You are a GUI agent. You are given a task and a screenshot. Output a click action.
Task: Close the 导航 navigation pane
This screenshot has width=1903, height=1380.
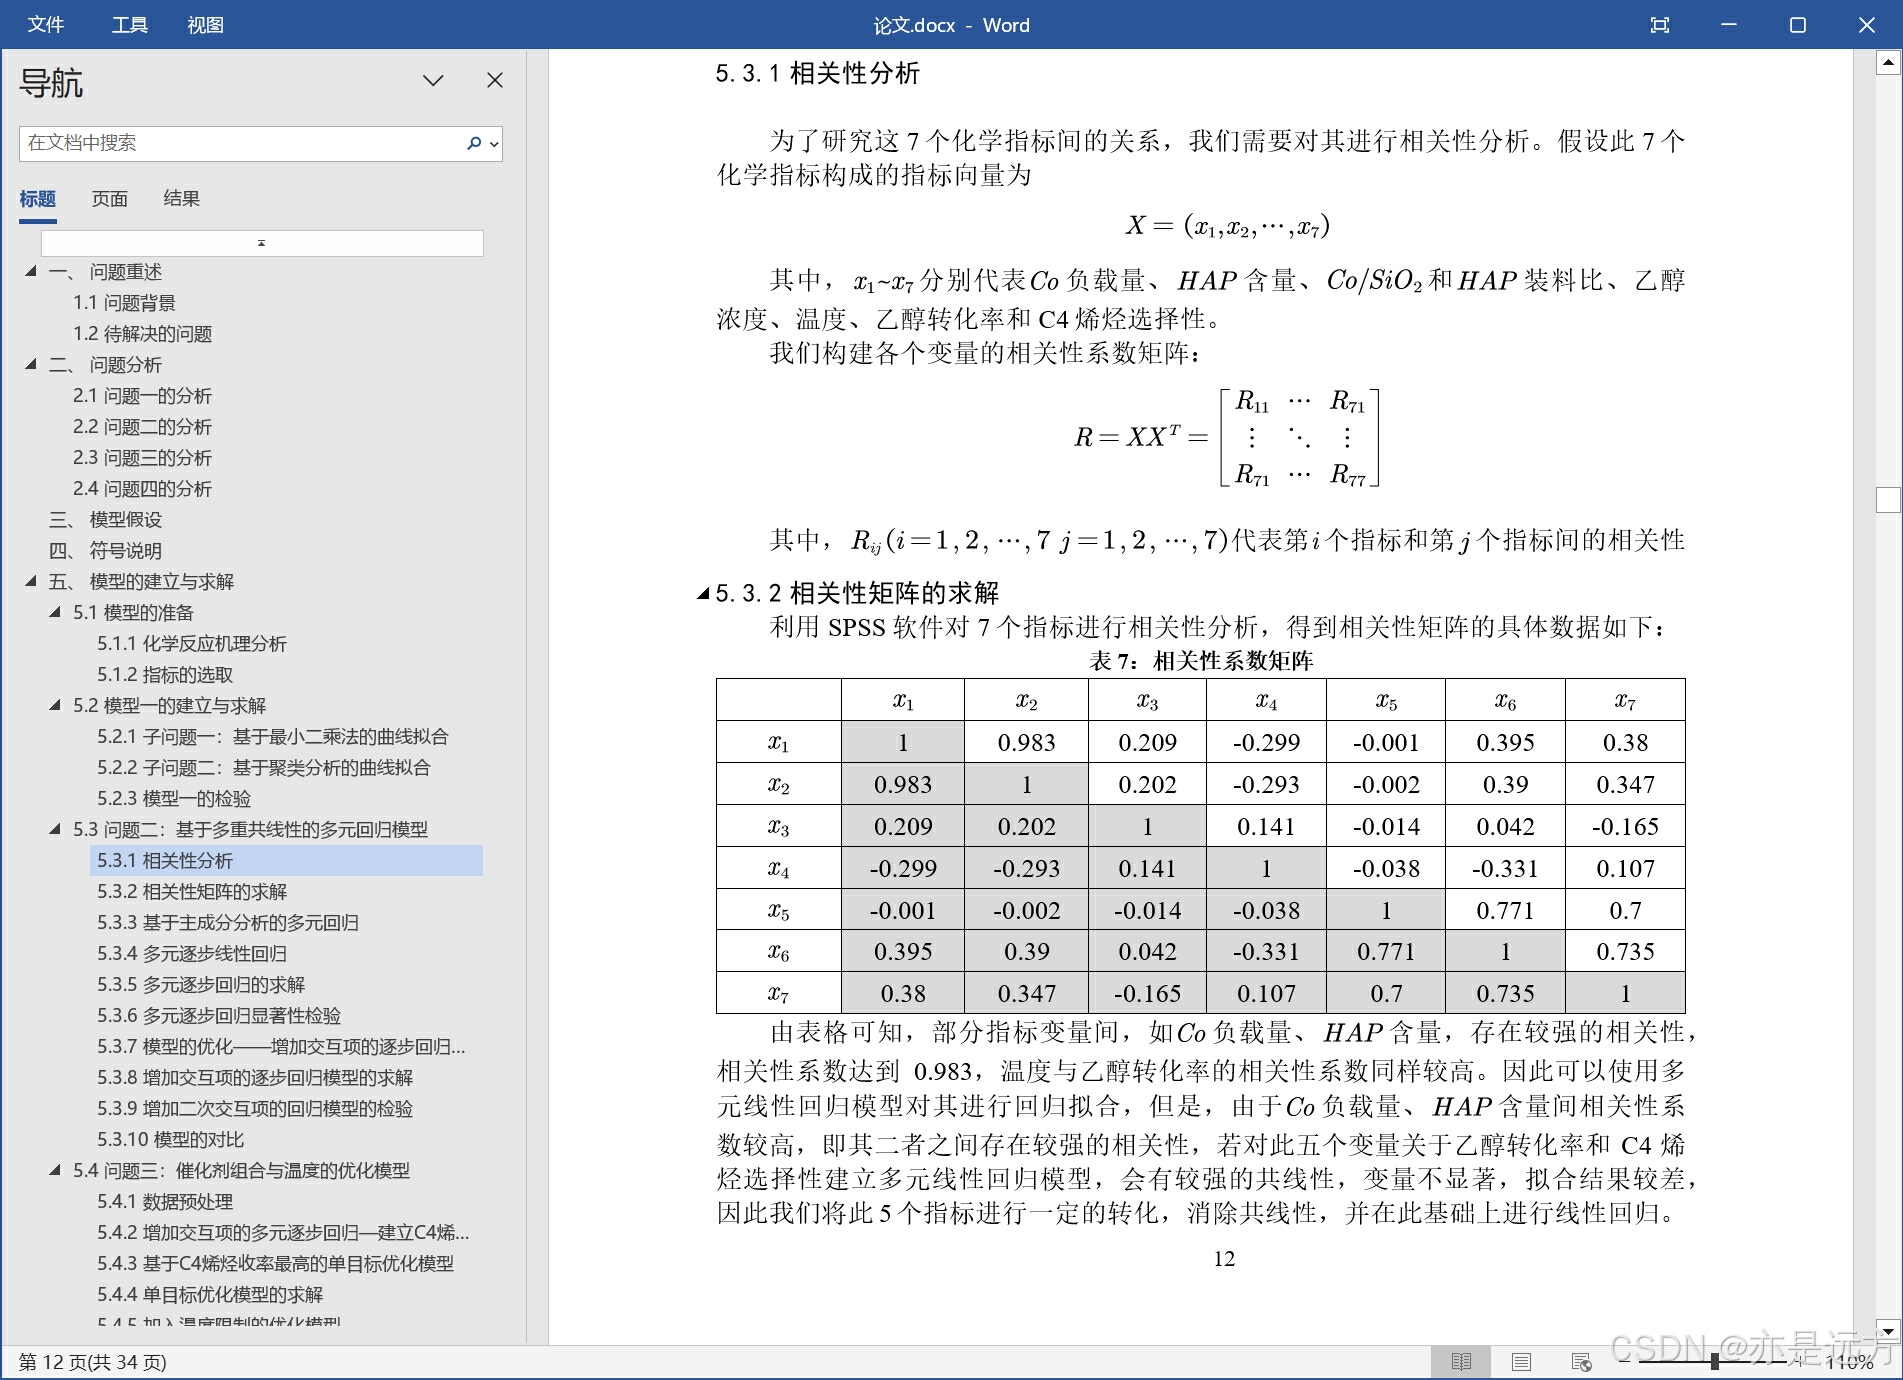pos(495,80)
